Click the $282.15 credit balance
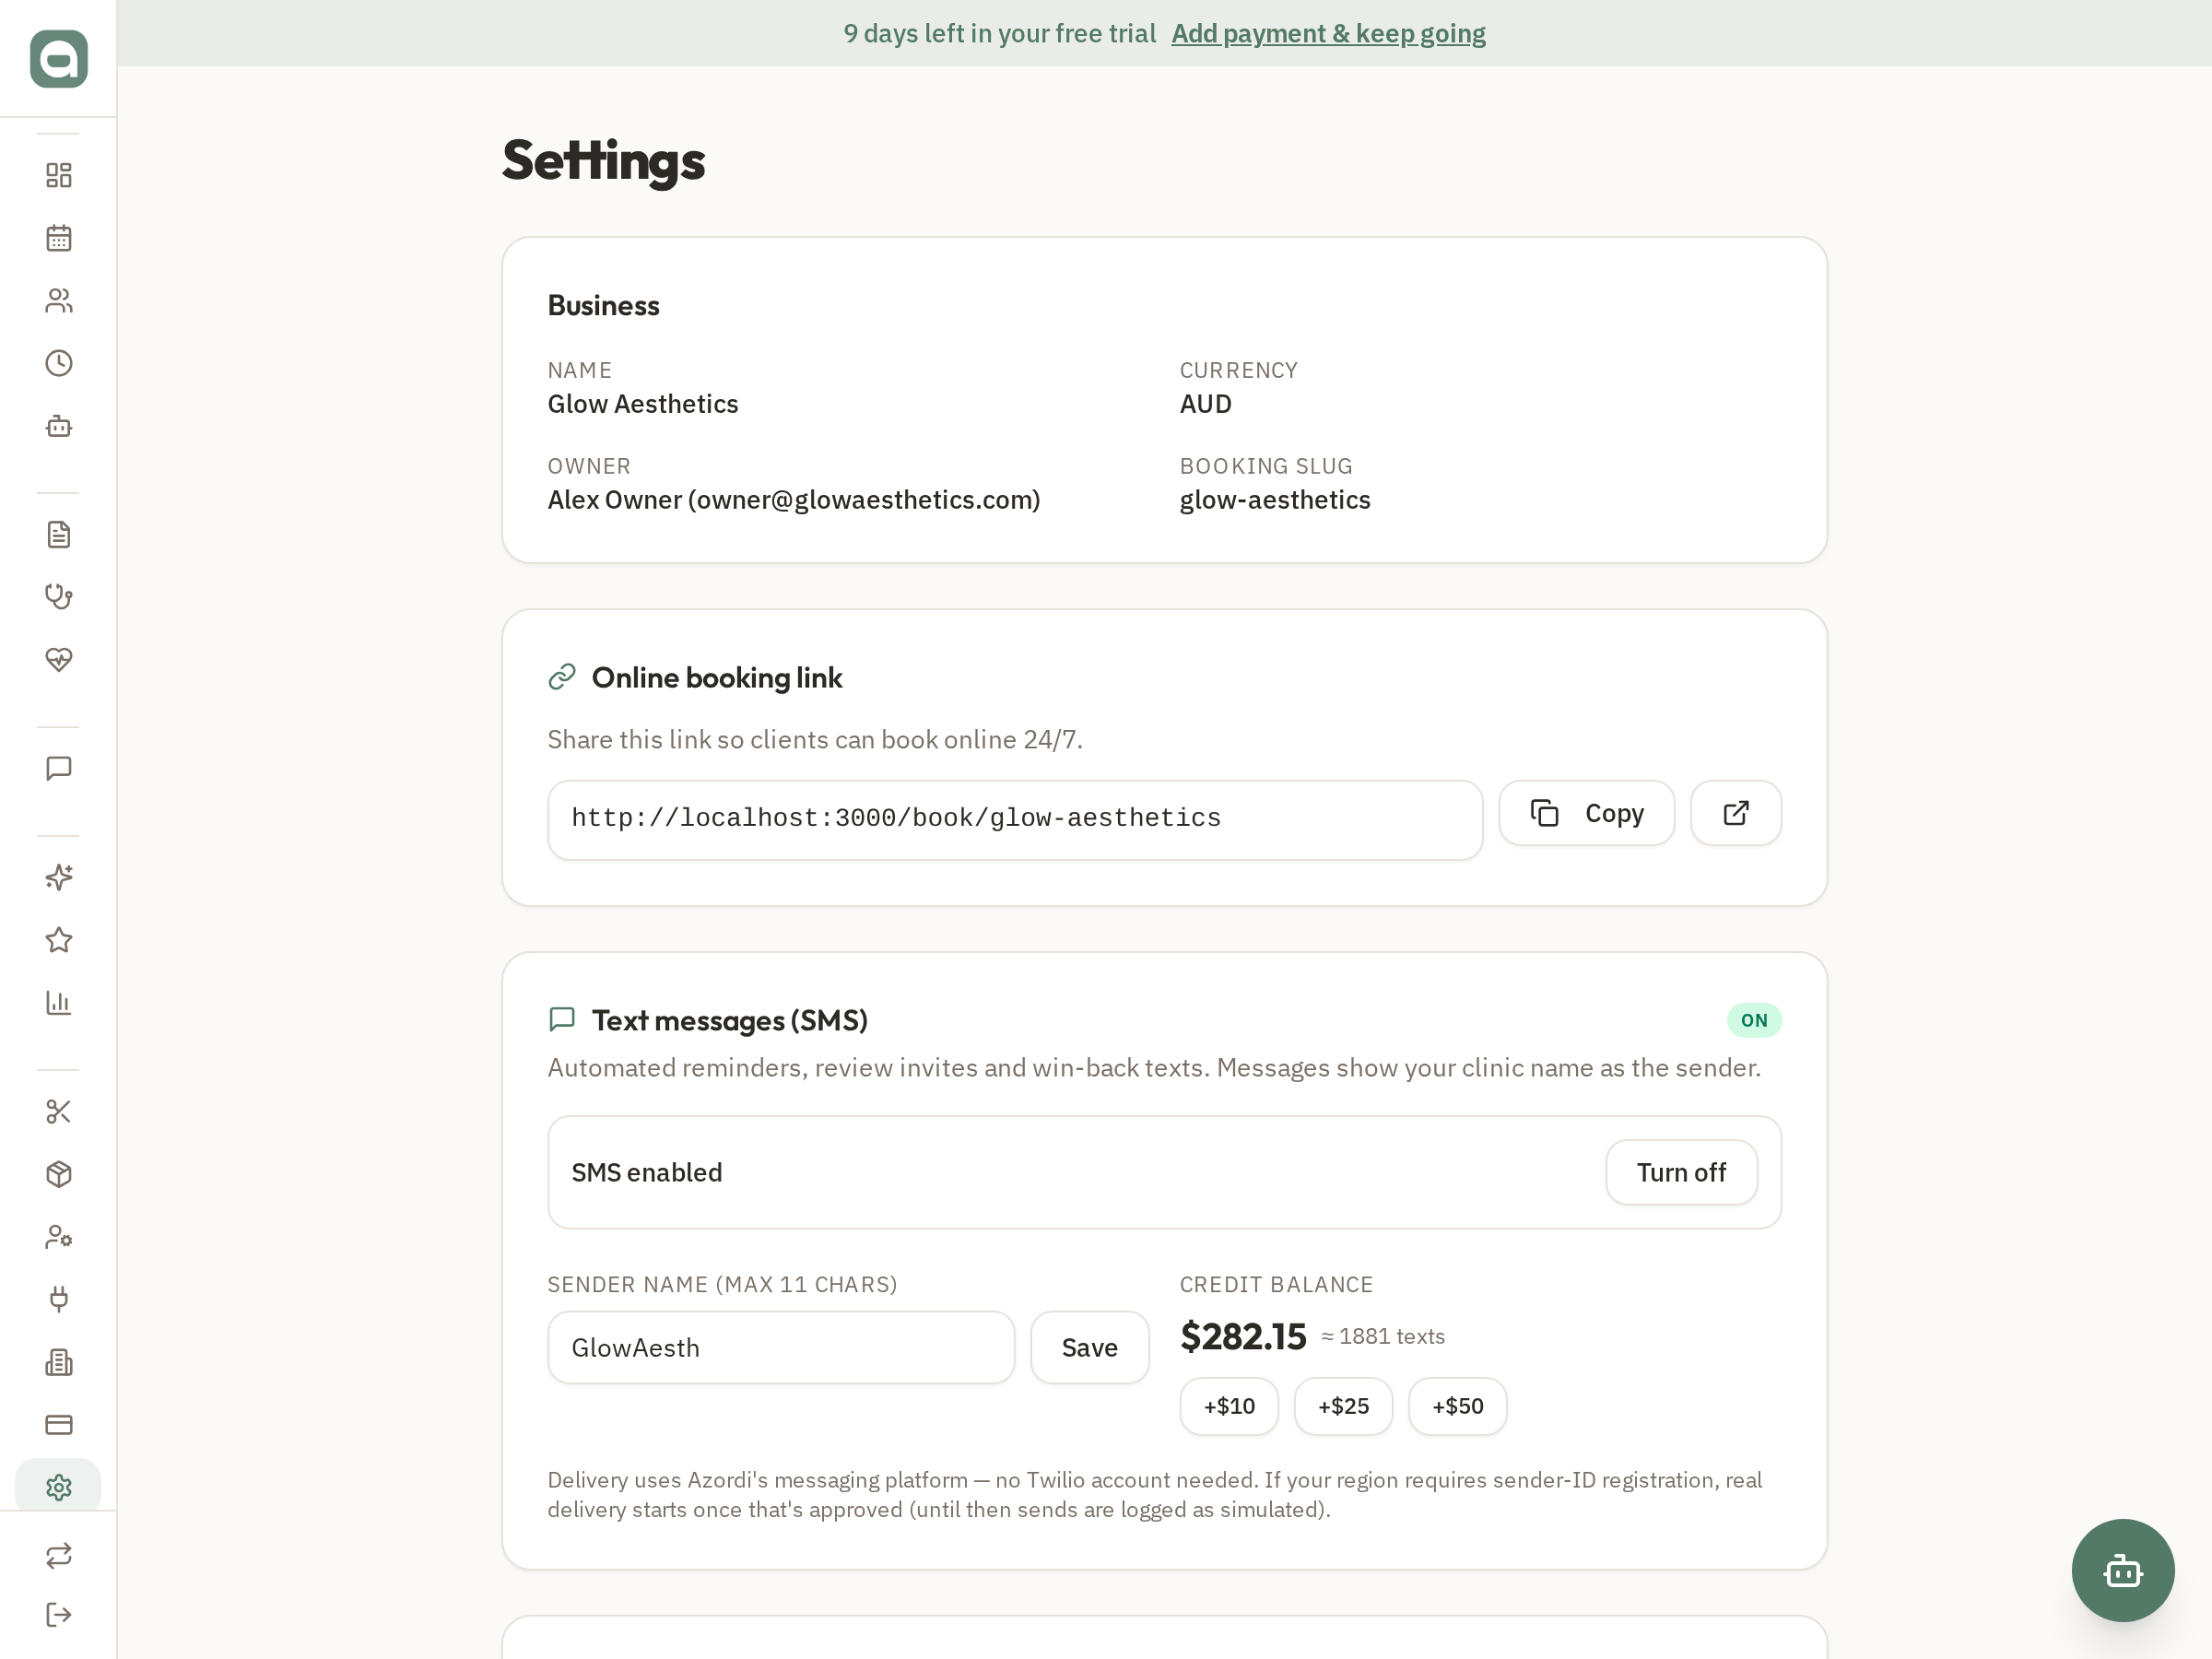This screenshot has height=1659, width=2212. pyautogui.click(x=1243, y=1337)
